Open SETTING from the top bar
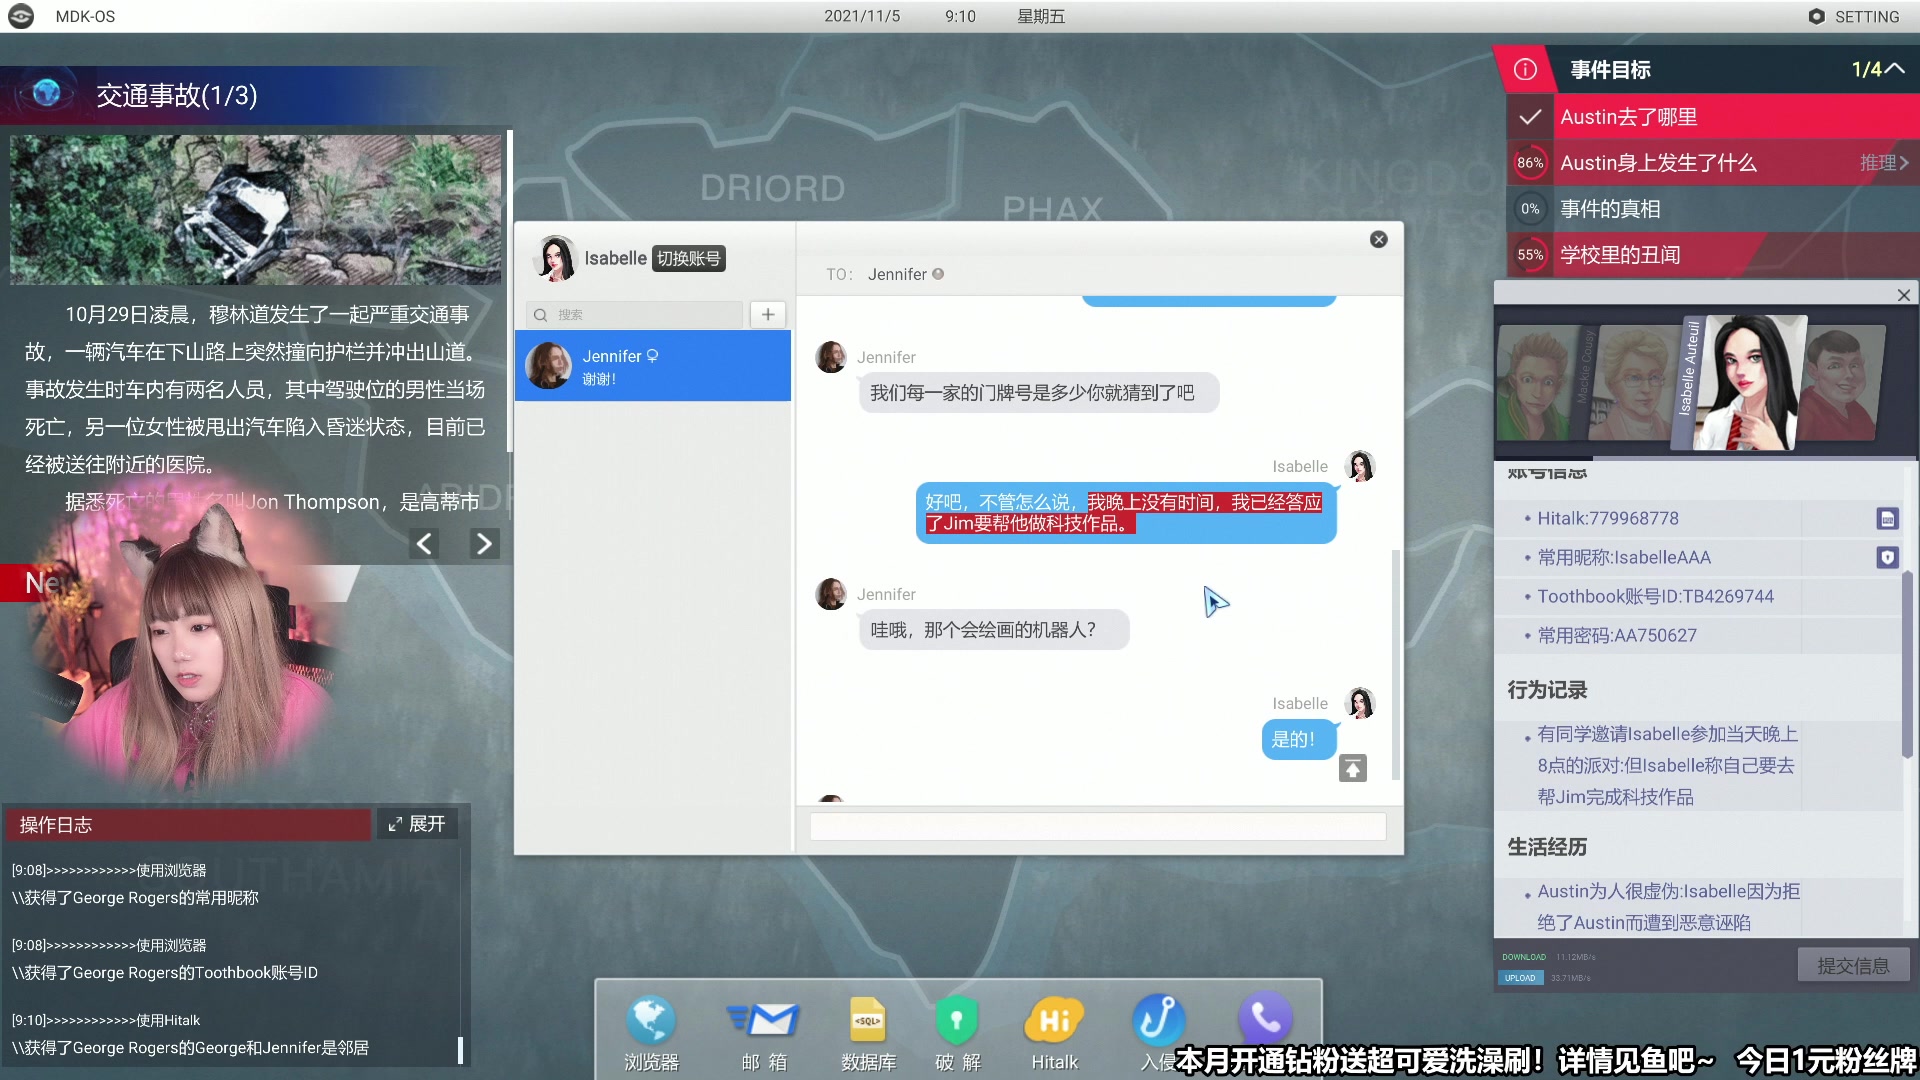Viewport: 1920px width, 1080px height. tap(1853, 16)
